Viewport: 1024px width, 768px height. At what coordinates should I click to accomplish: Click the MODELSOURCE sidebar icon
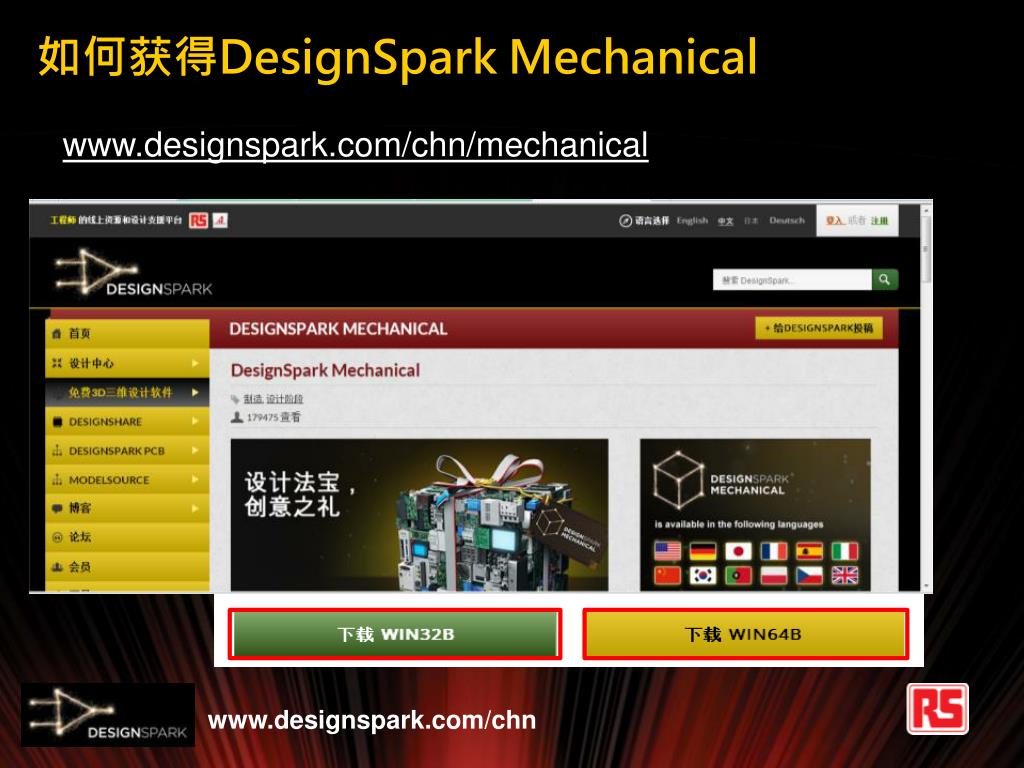coord(57,480)
